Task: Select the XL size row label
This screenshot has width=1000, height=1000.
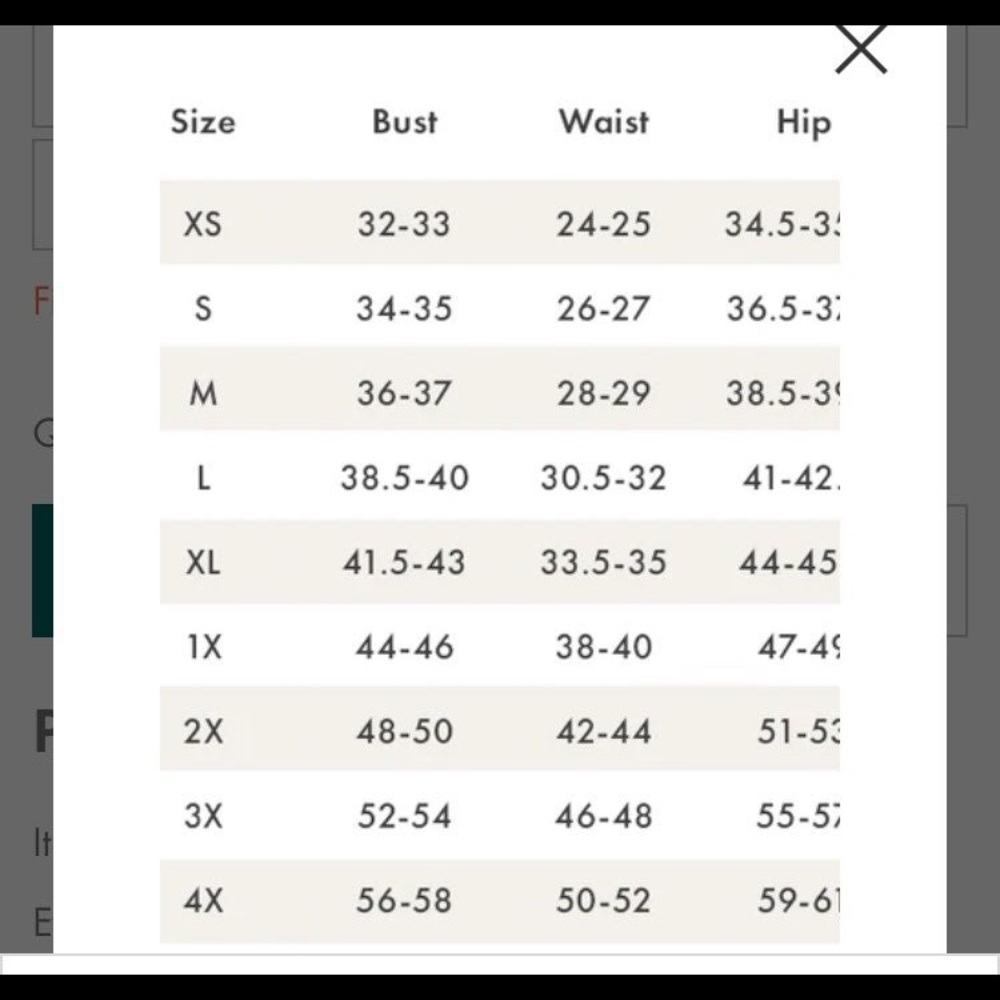Action: 203,563
